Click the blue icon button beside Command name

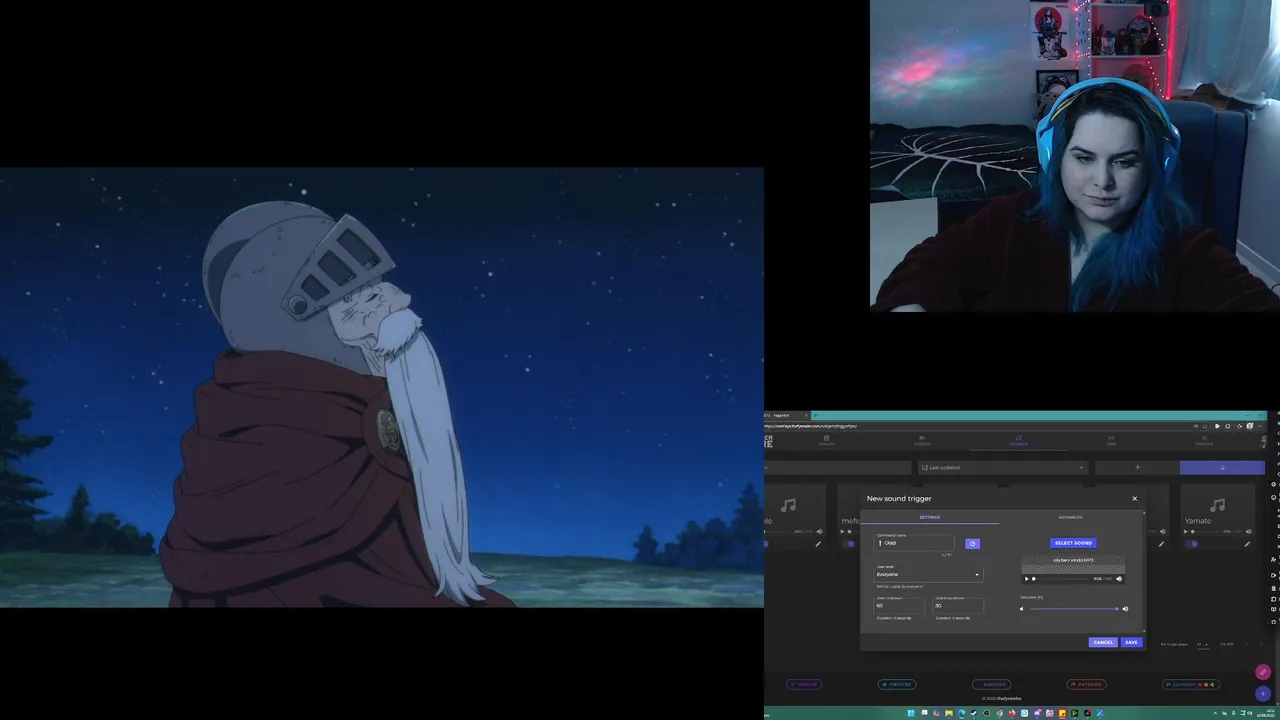pyautogui.click(x=972, y=543)
